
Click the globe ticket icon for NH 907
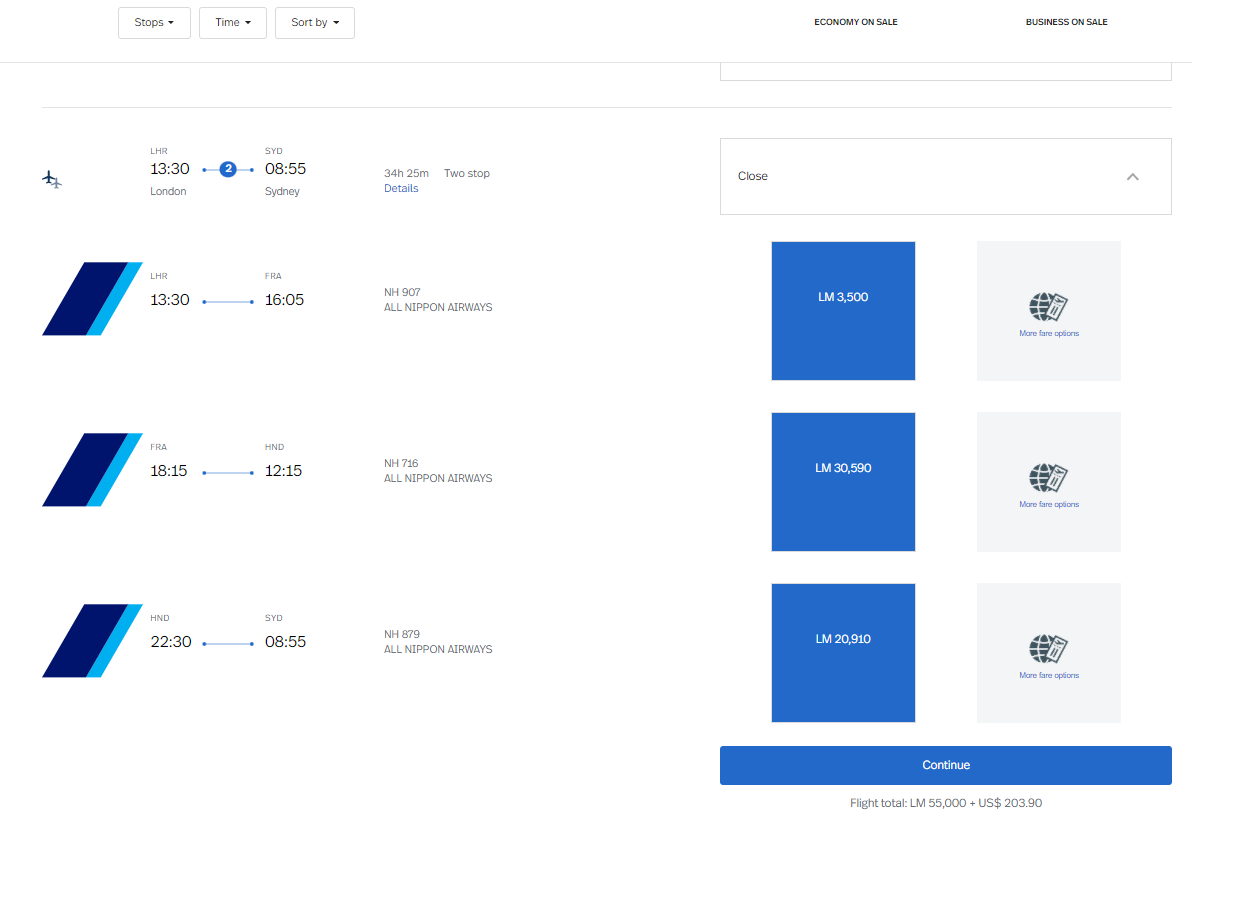[1049, 306]
